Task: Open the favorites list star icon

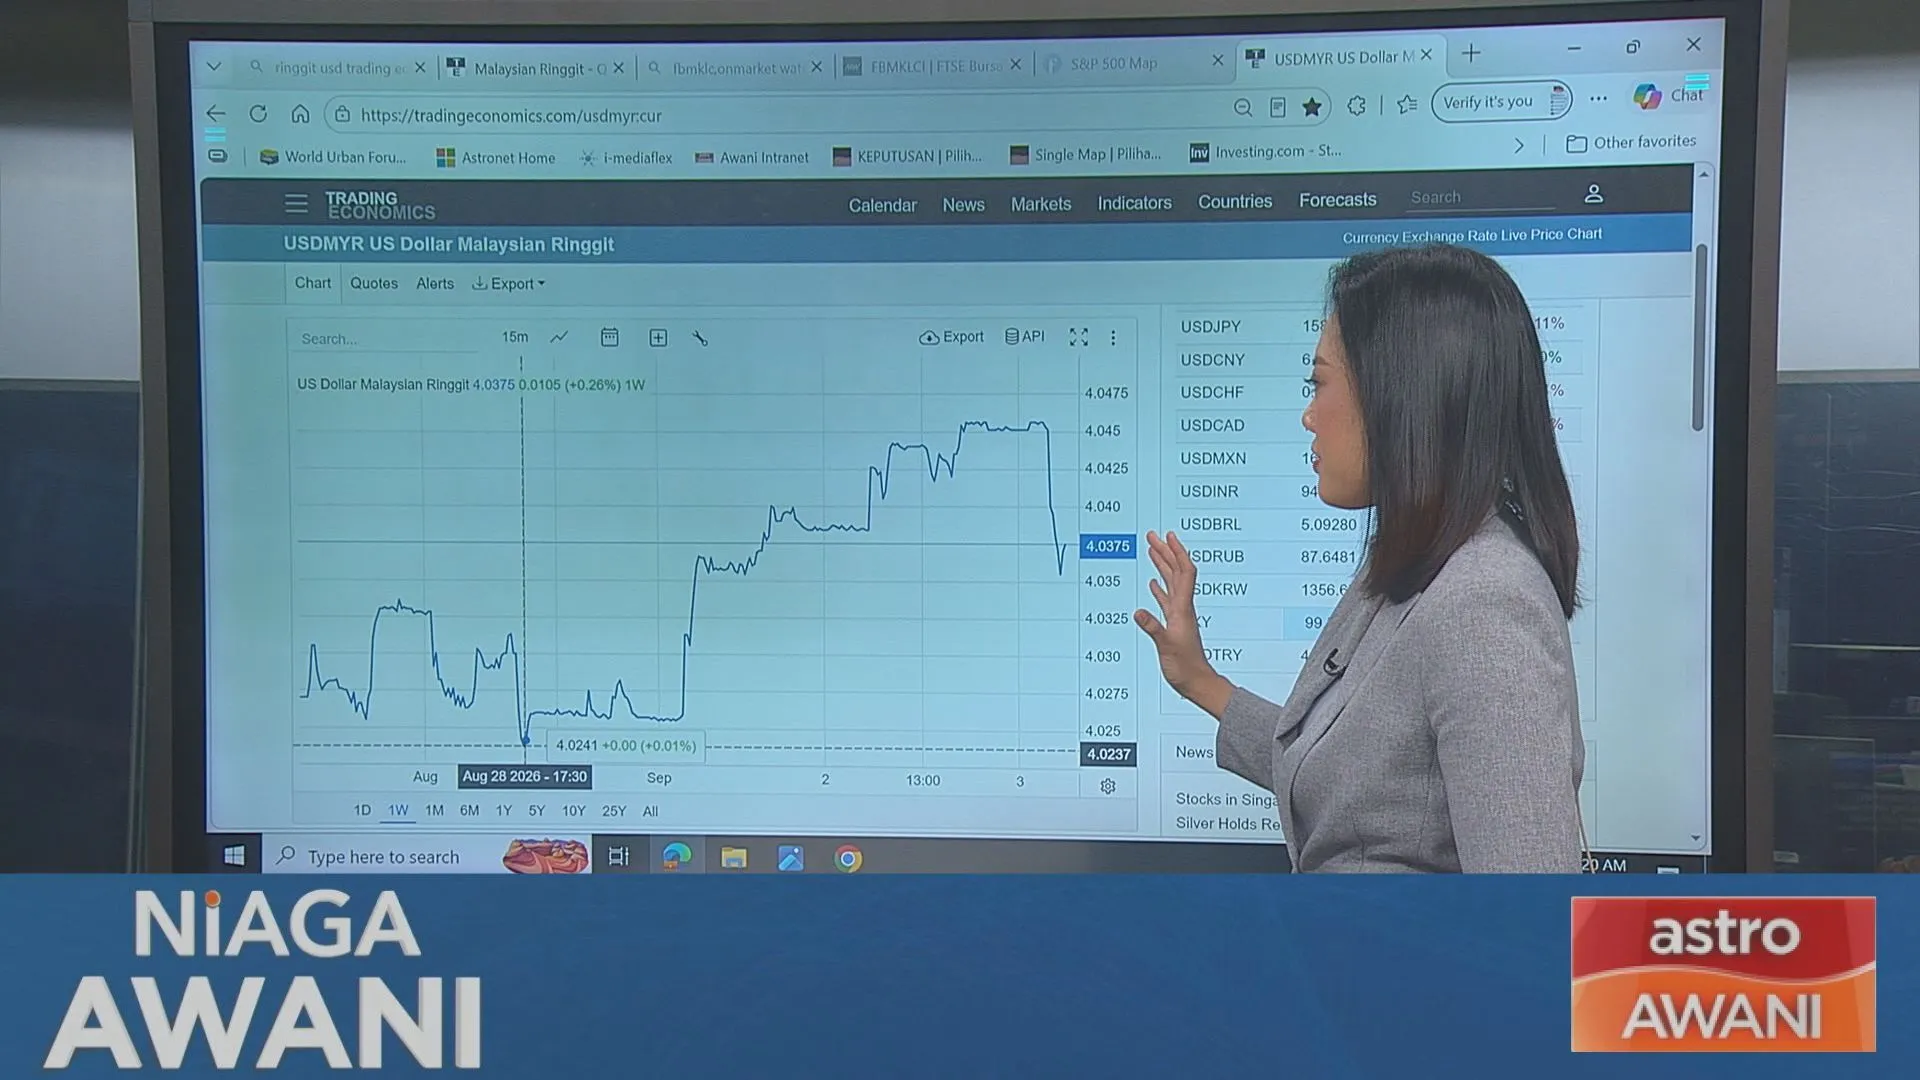Action: click(x=1407, y=104)
